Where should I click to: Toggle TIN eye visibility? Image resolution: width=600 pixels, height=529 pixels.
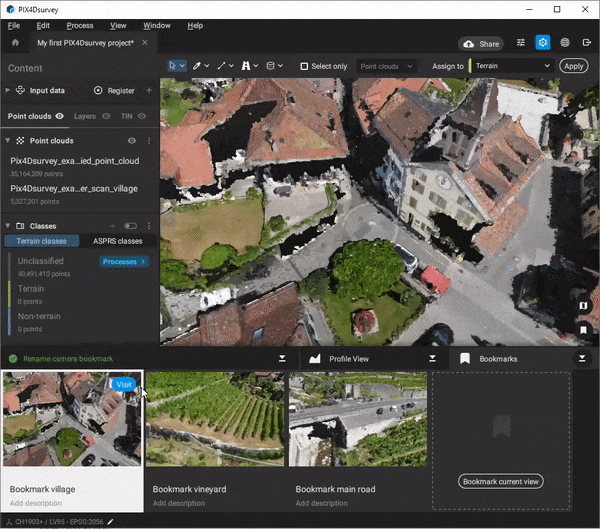click(142, 116)
